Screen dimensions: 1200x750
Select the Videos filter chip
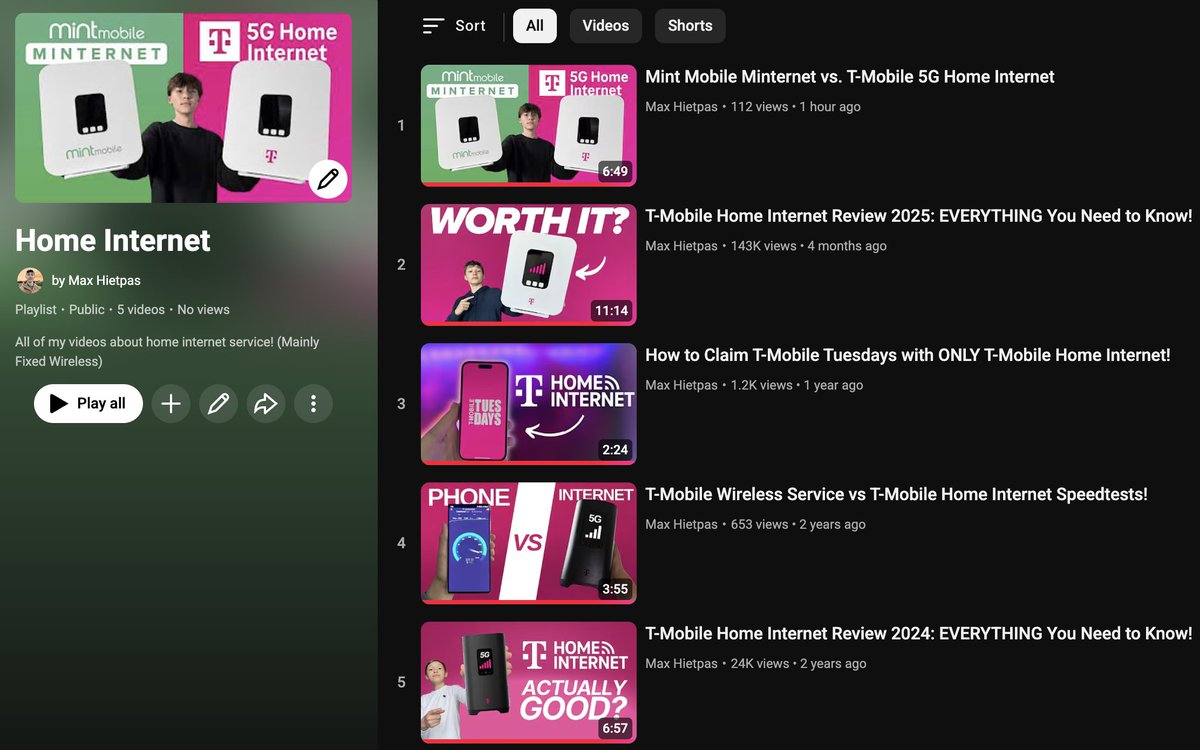[606, 26]
